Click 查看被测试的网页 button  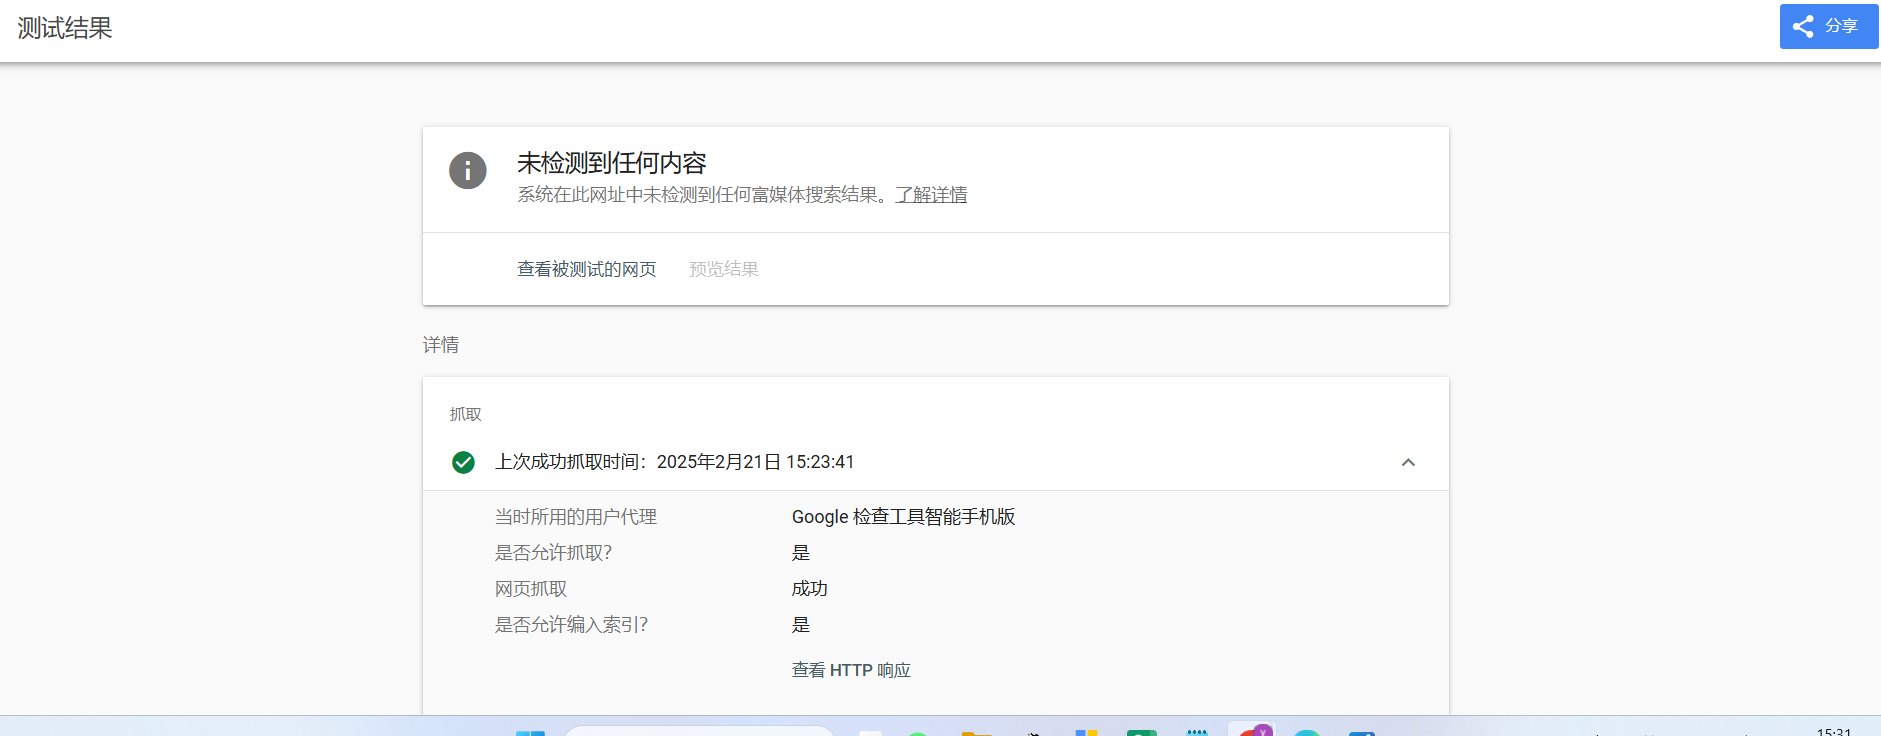tap(587, 269)
